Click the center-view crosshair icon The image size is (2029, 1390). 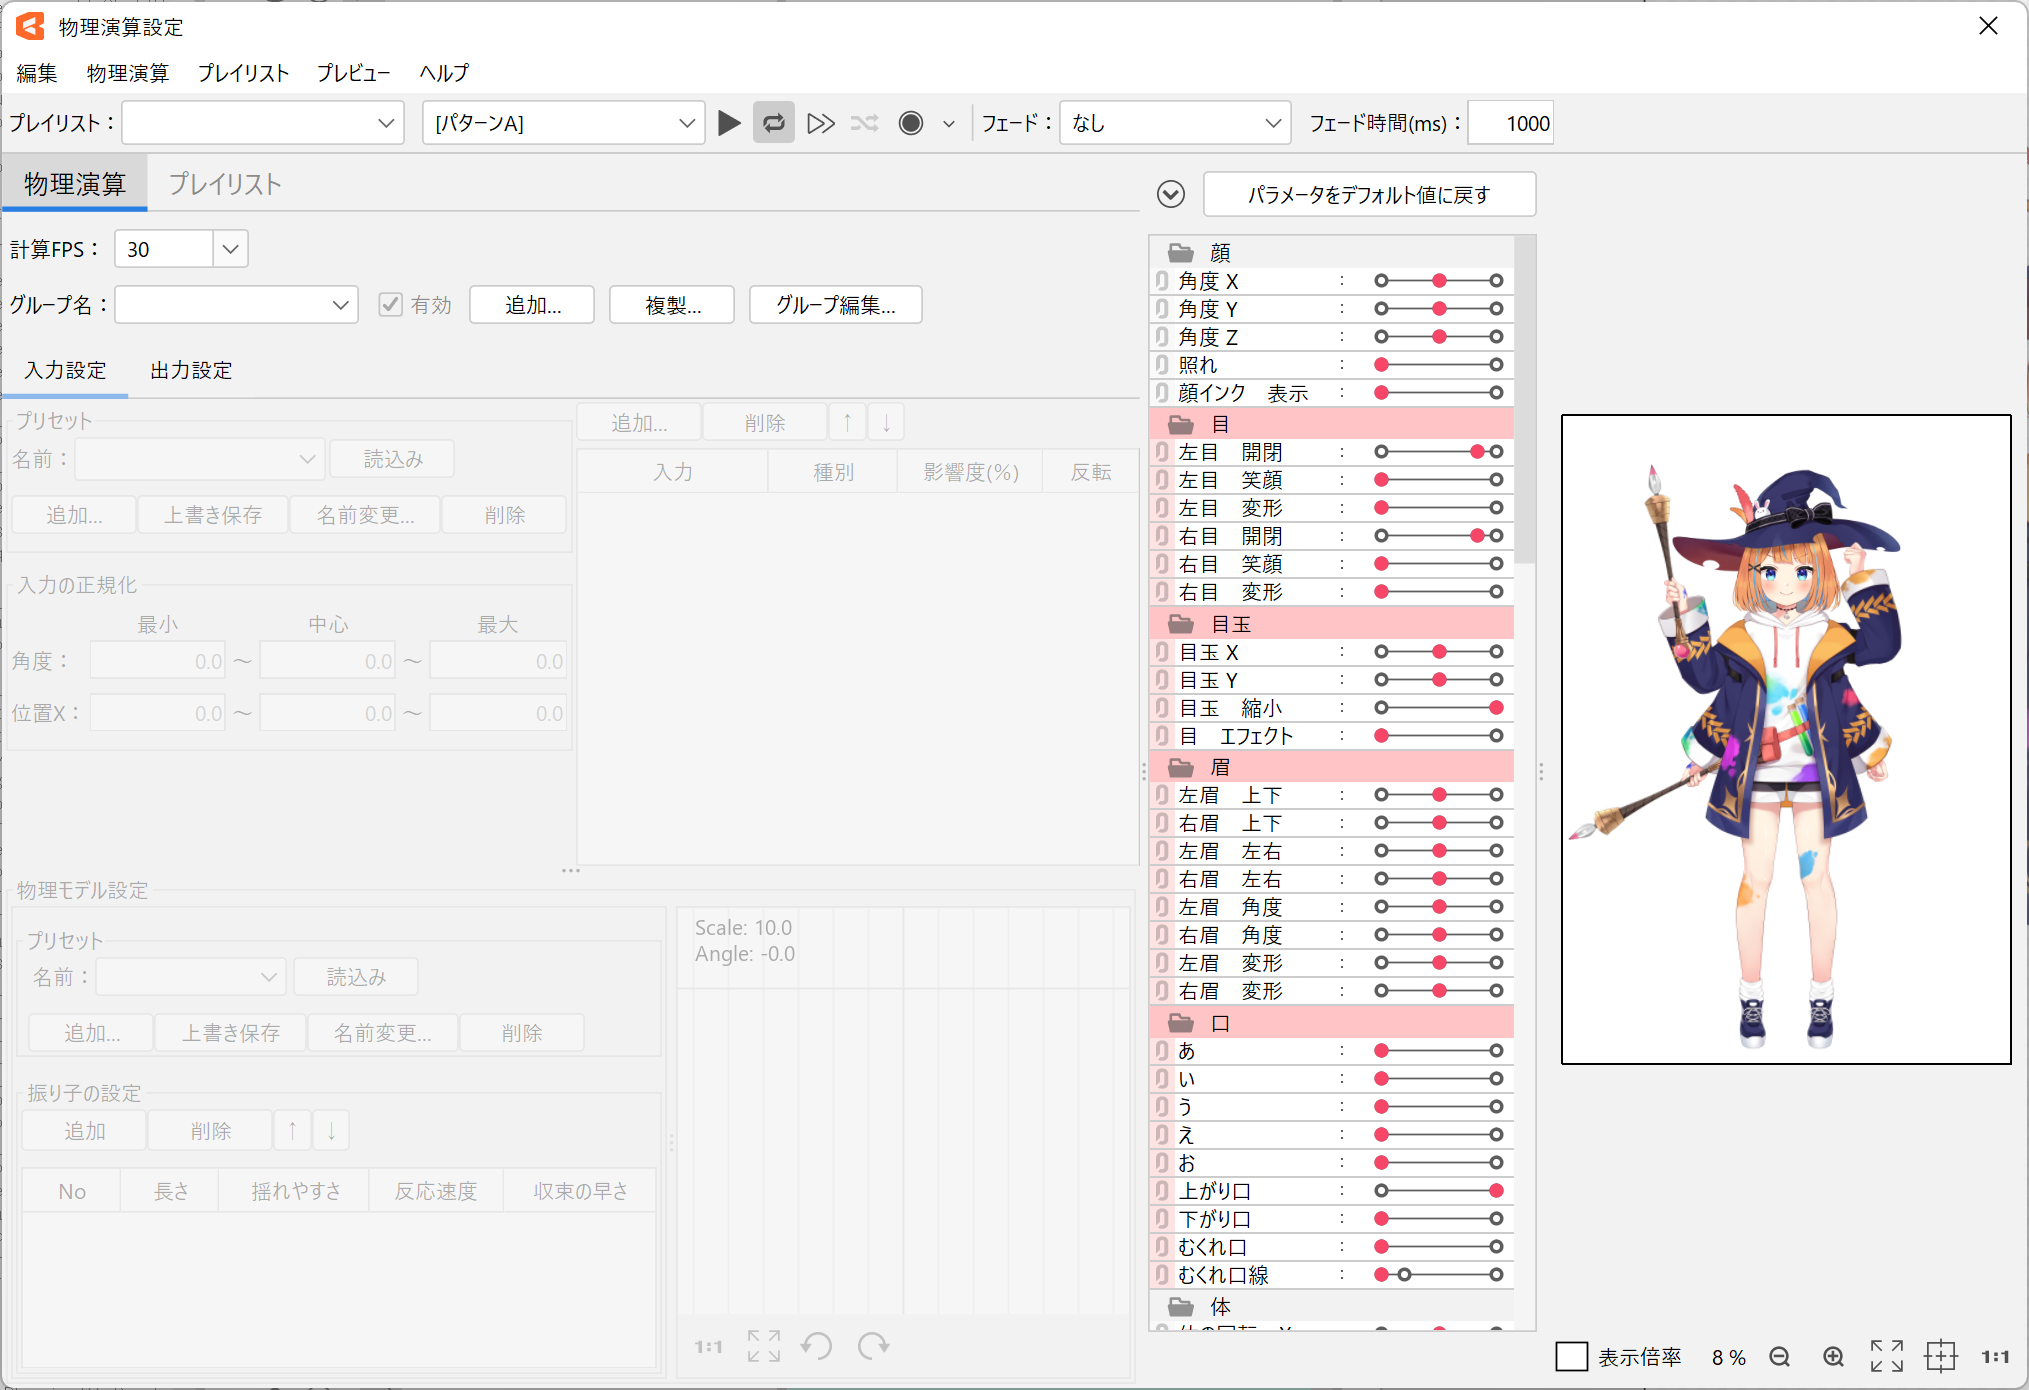pyautogui.click(x=1941, y=1357)
